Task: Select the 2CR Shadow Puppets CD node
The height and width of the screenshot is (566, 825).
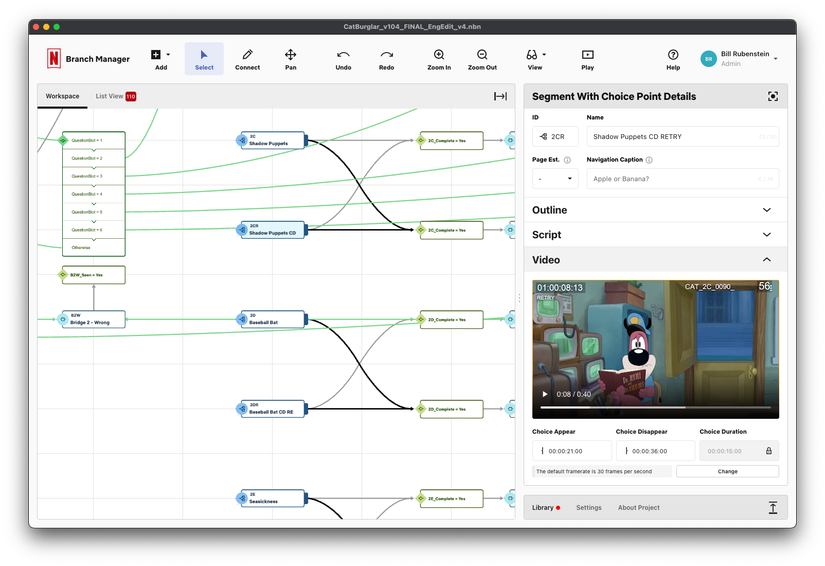Action: (272, 230)
